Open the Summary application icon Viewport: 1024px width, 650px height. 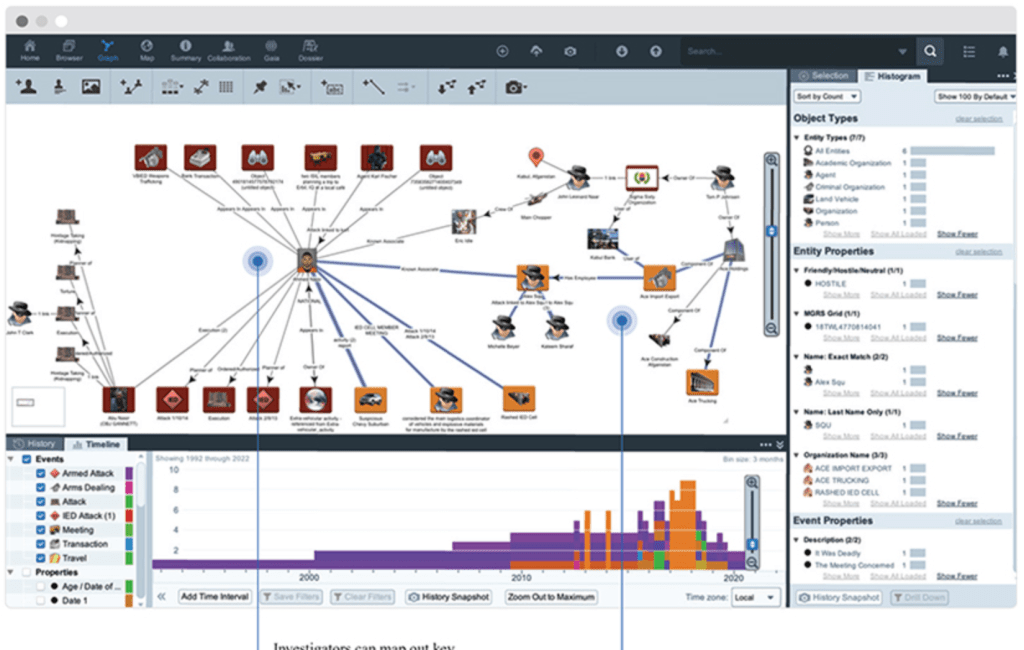click(x=185, y=50)
